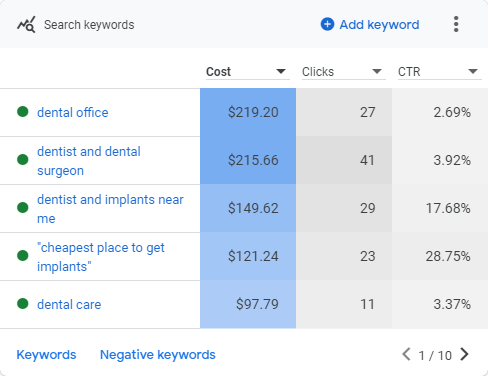Switch to the Negative keywords tab
This screenshot has width=488, height=376.
[x=158, y=355]
